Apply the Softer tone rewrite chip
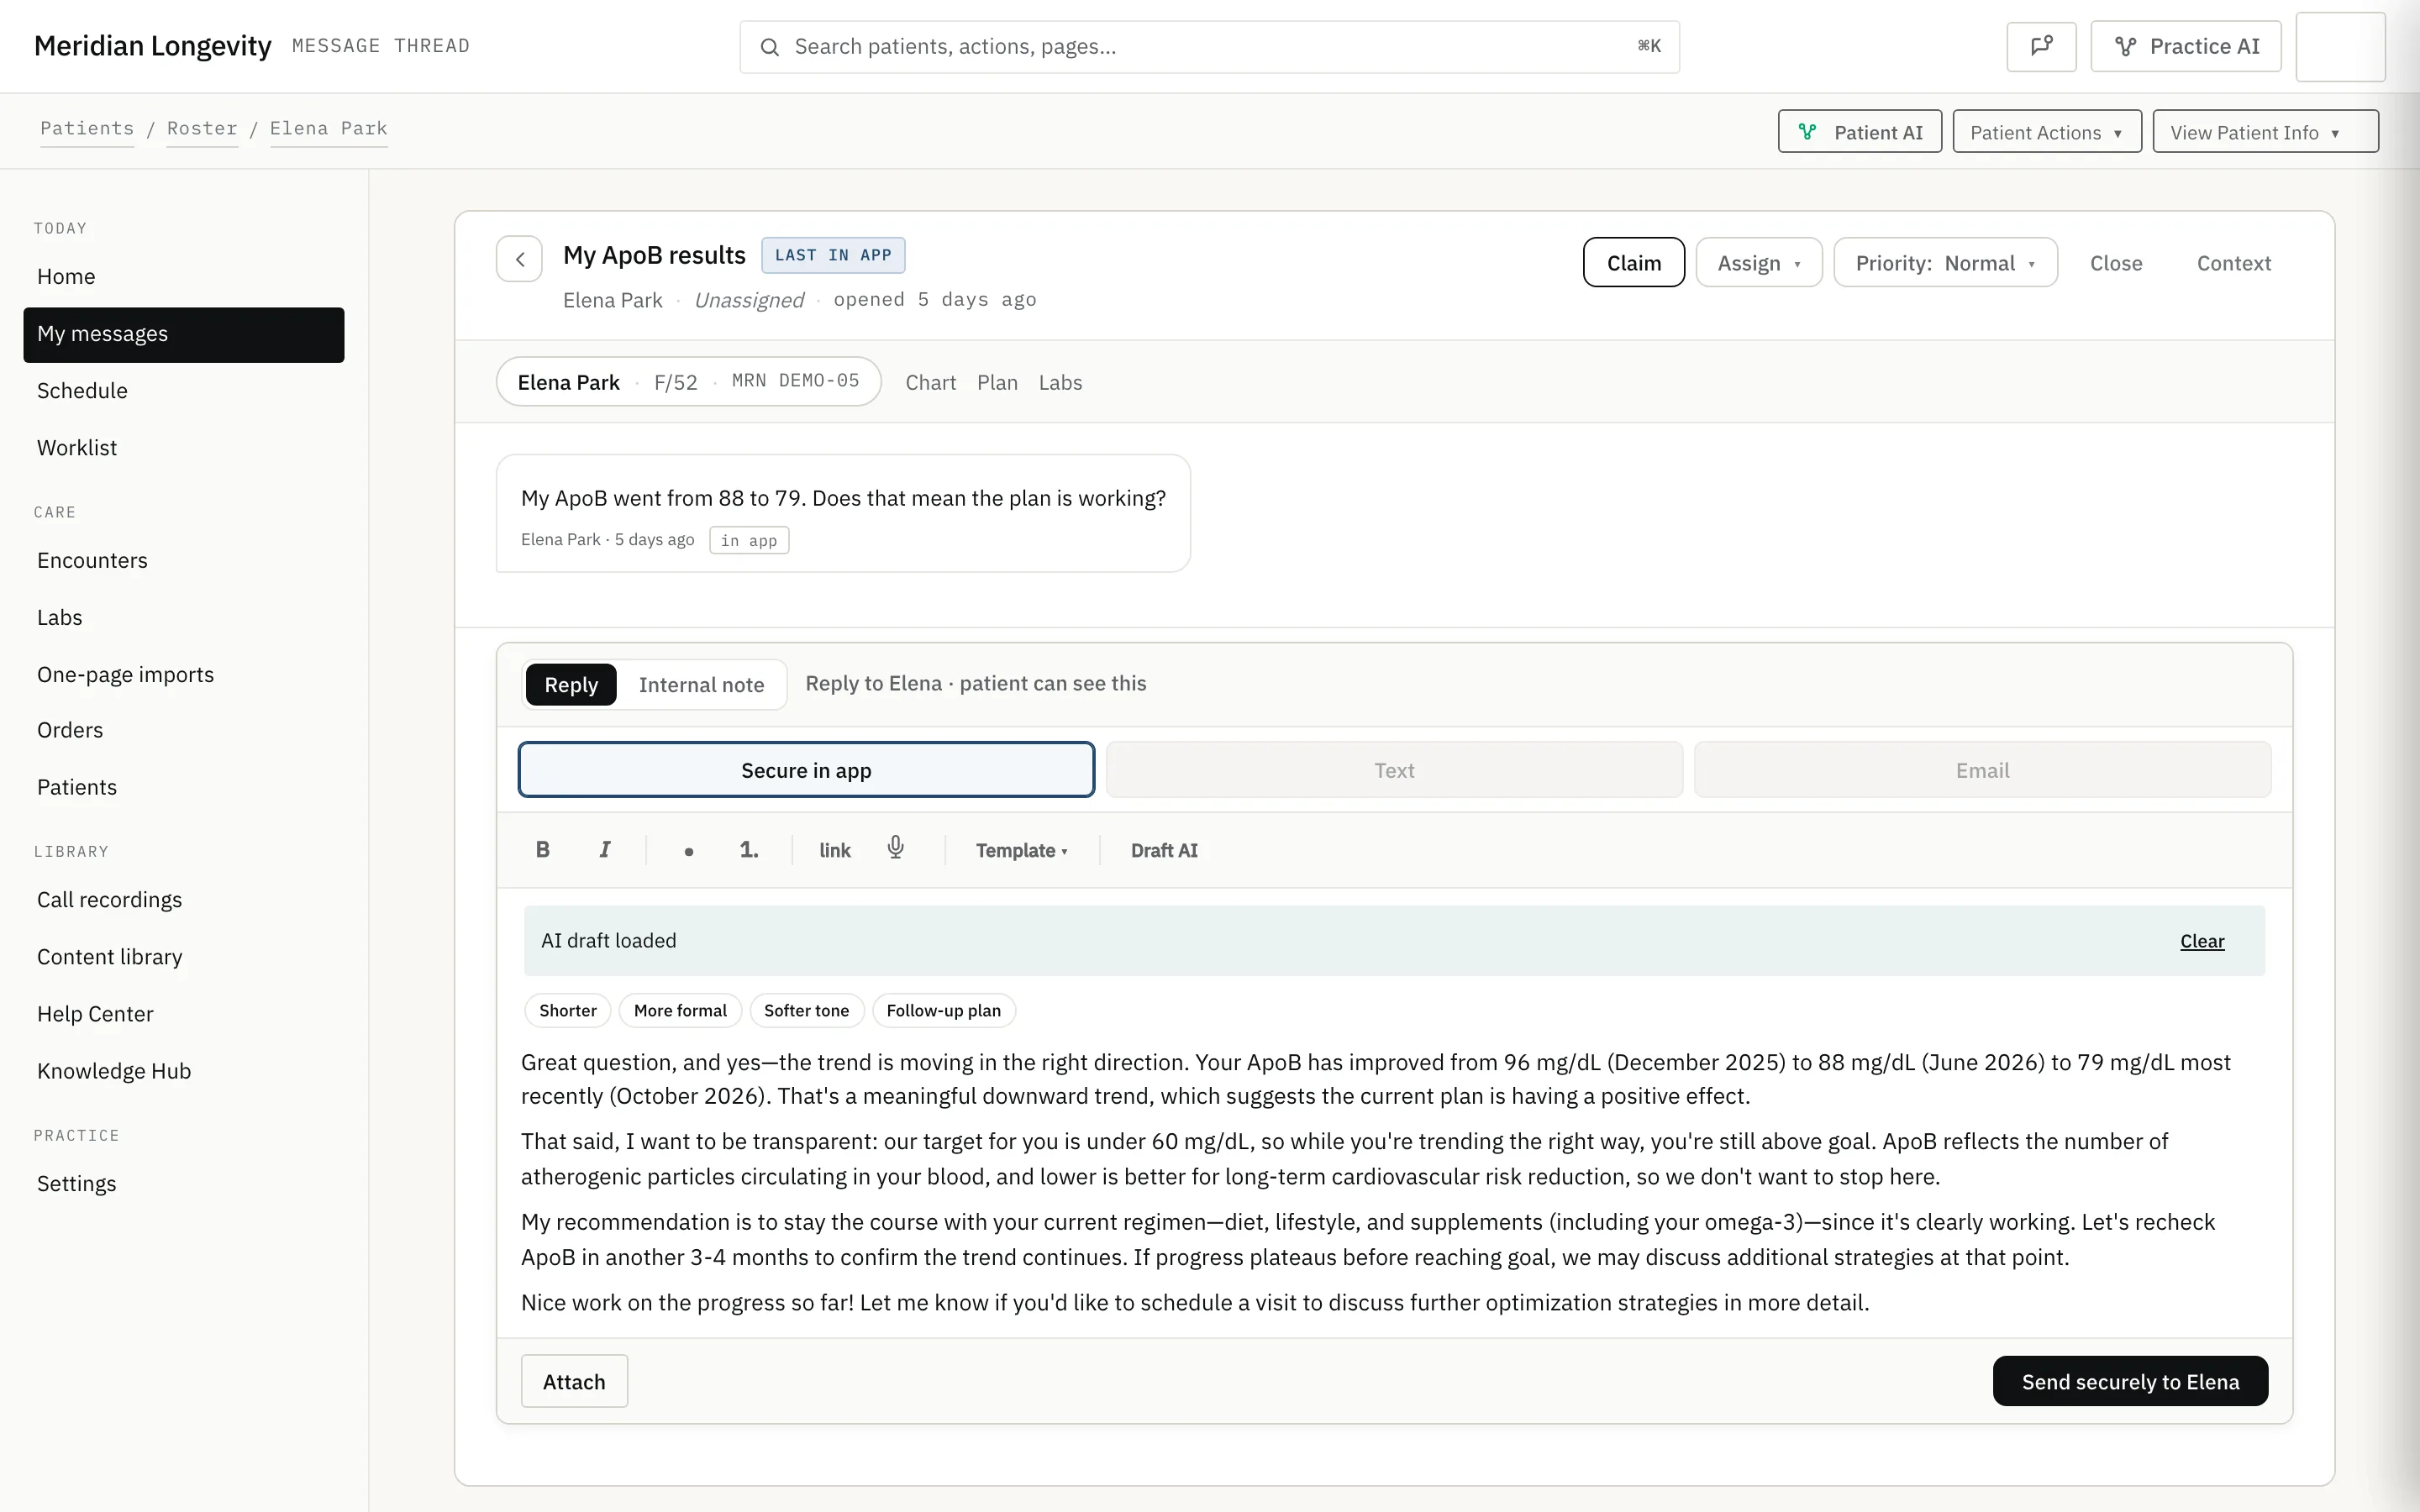Image resolution: width=2420 pixels, height=1512 pixels. (806, 1011)
